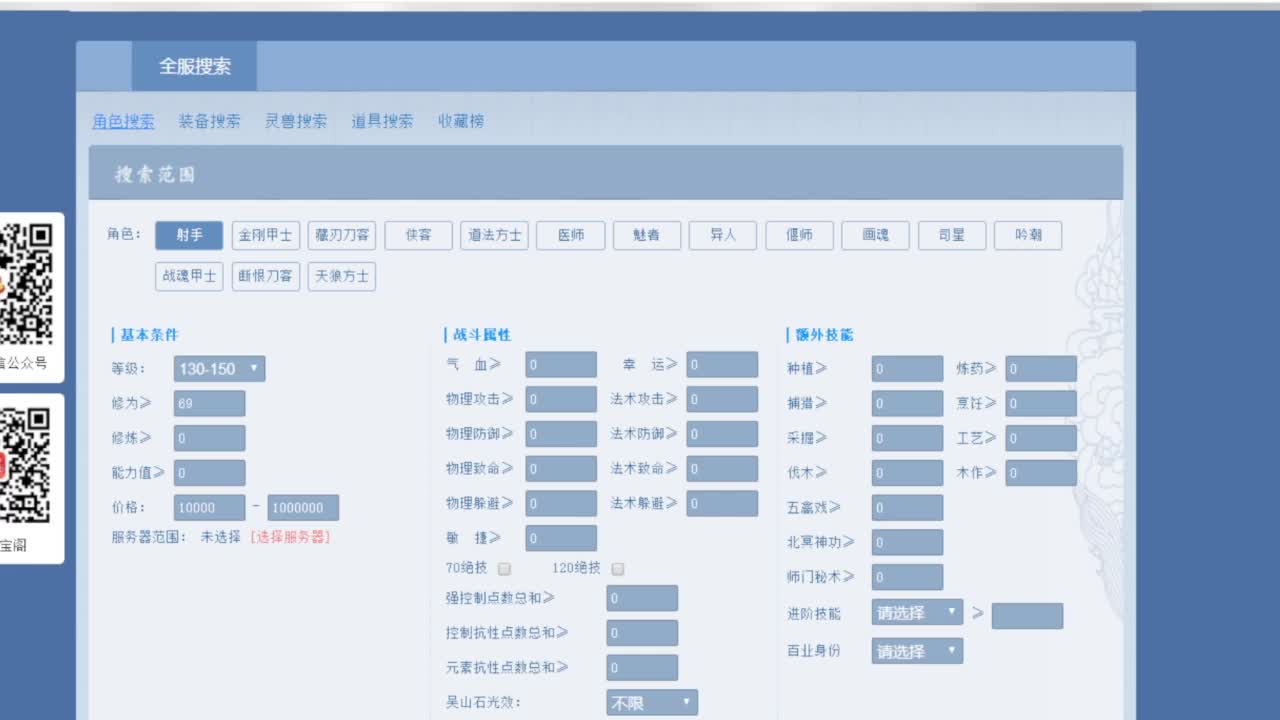Switch to the 道具搜索 tab
Screen dimensions: 1280x720
point(382,121)
